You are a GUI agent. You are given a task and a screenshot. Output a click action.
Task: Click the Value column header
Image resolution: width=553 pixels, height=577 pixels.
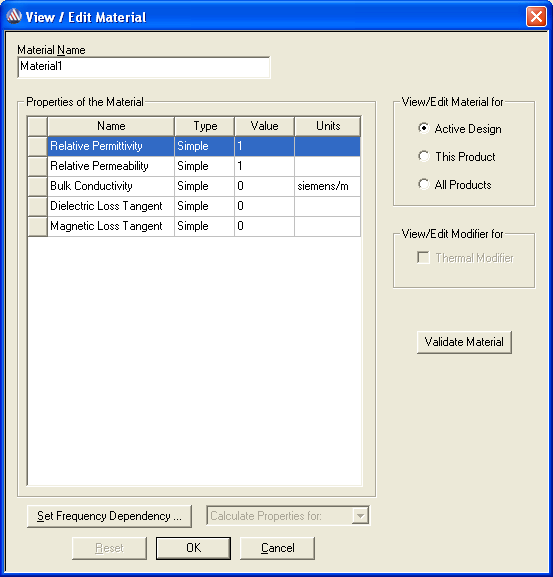coord(264,126)
